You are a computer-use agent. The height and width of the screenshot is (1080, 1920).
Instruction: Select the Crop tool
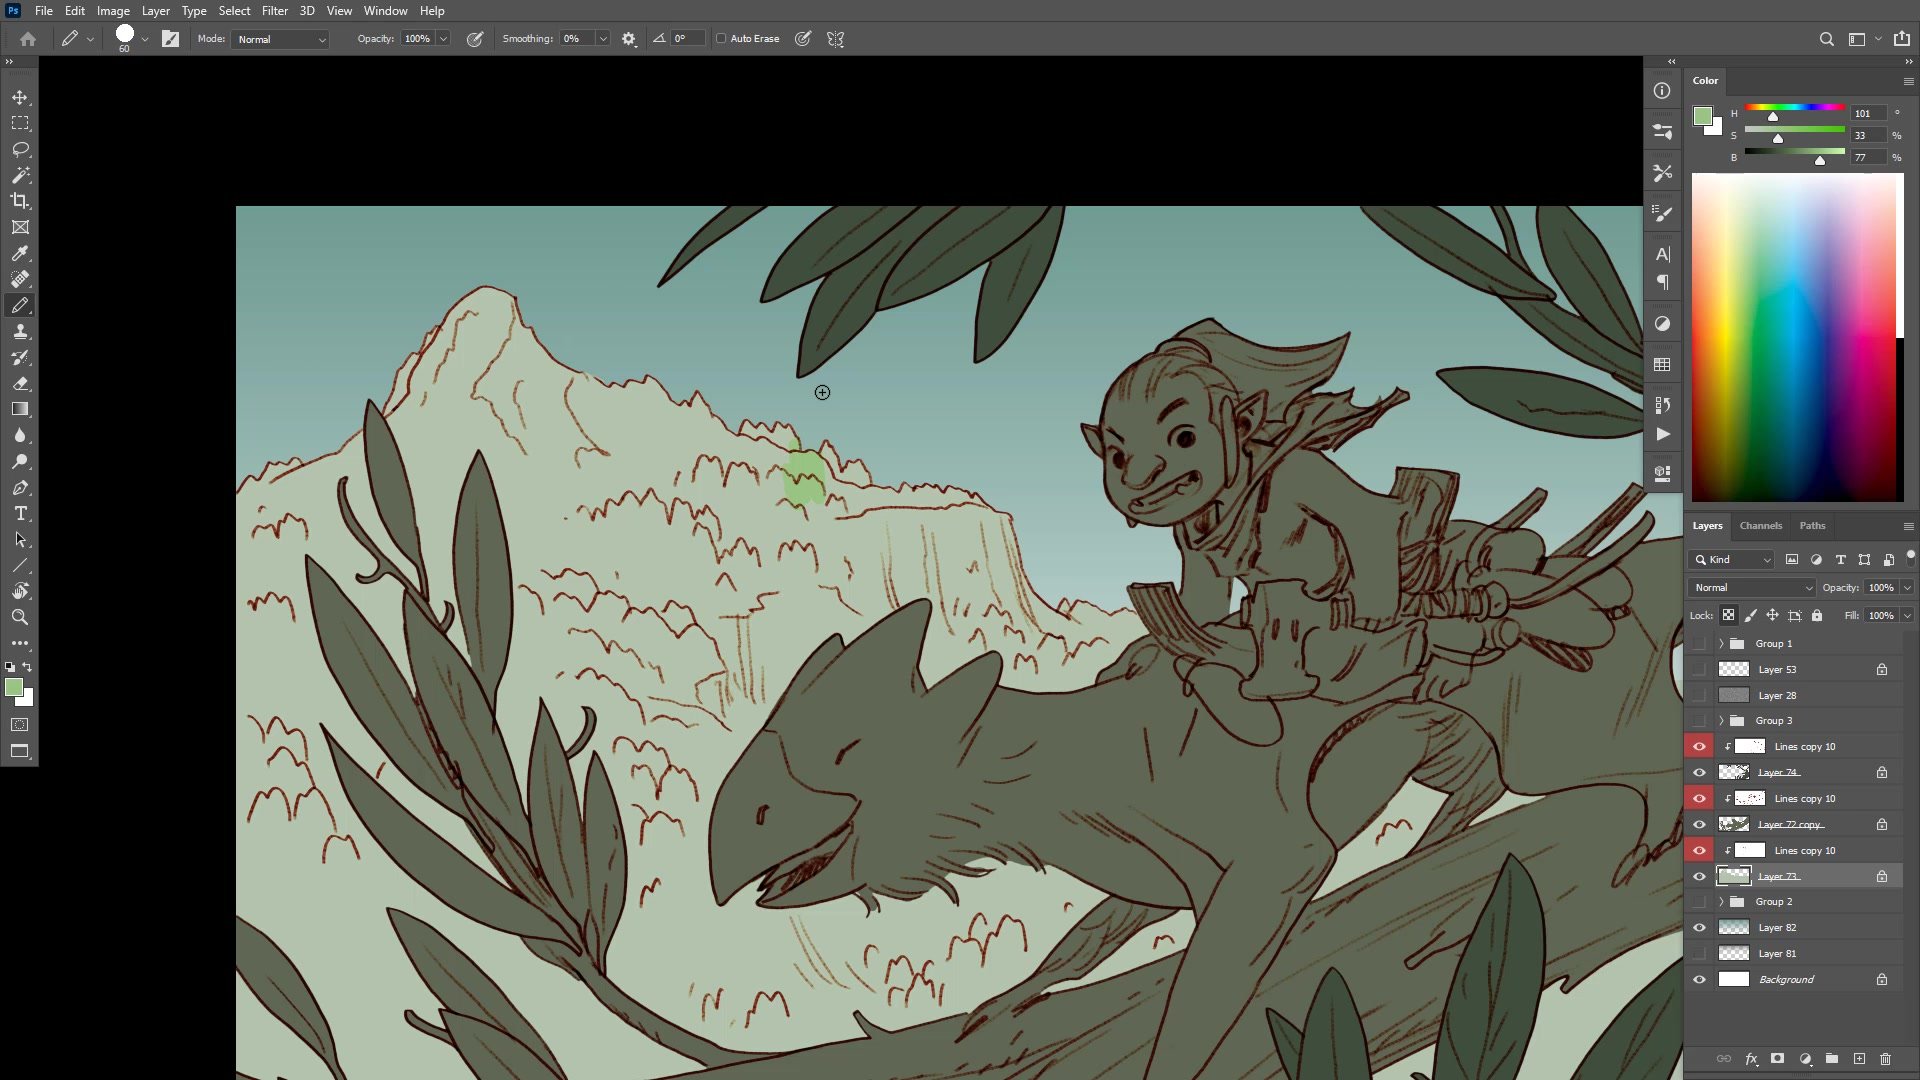coord(20,201)
